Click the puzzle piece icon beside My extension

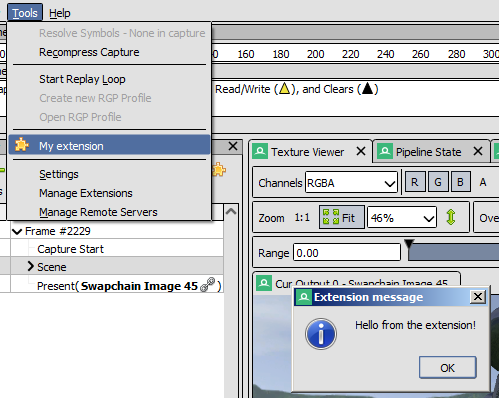(x=22, y=145)
